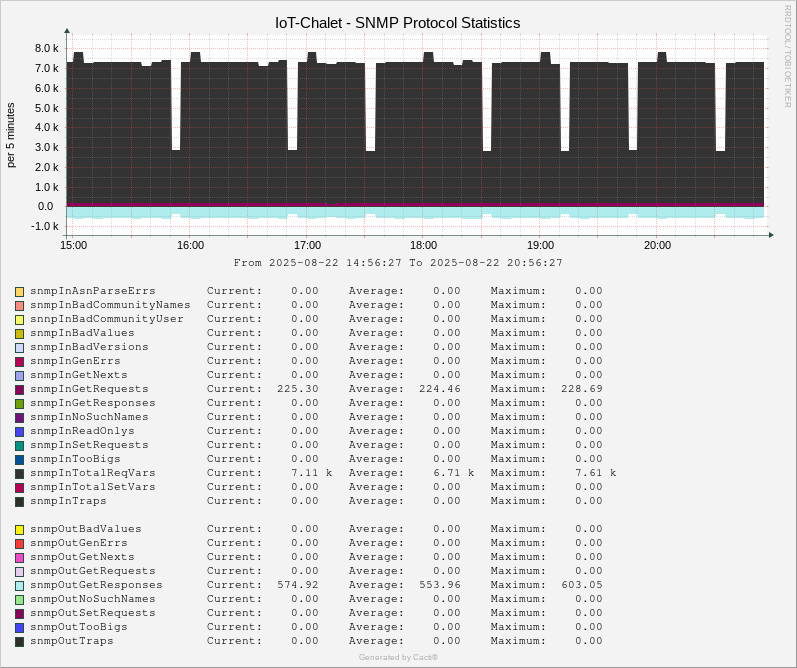Click the snmpOutNoSuchNames green color swatch
This screenshot has height=668, width=797.
click(19, 600)
